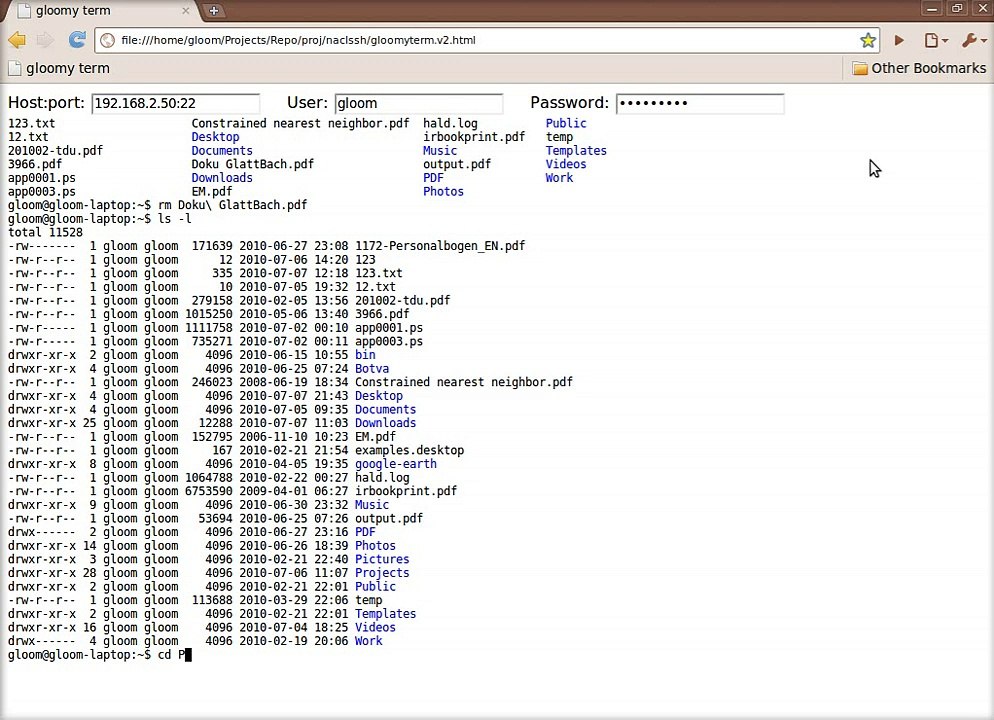
Task: Click size value 6753590
Action: (x=209, y=491)
